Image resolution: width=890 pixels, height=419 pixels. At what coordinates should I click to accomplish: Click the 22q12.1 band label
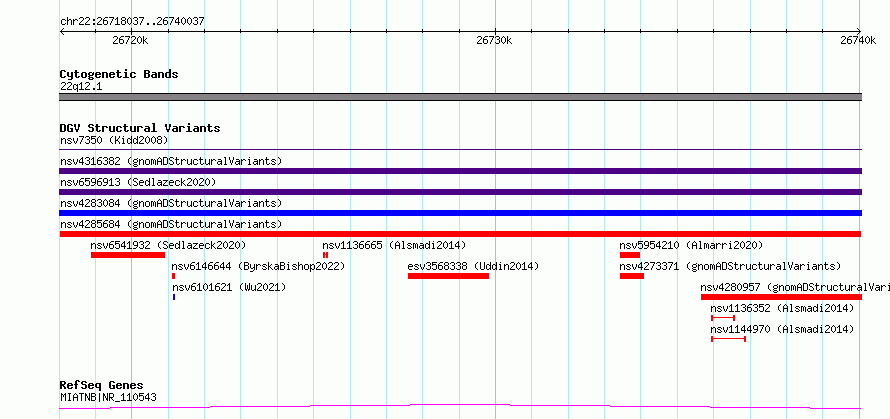click(81, 87)
